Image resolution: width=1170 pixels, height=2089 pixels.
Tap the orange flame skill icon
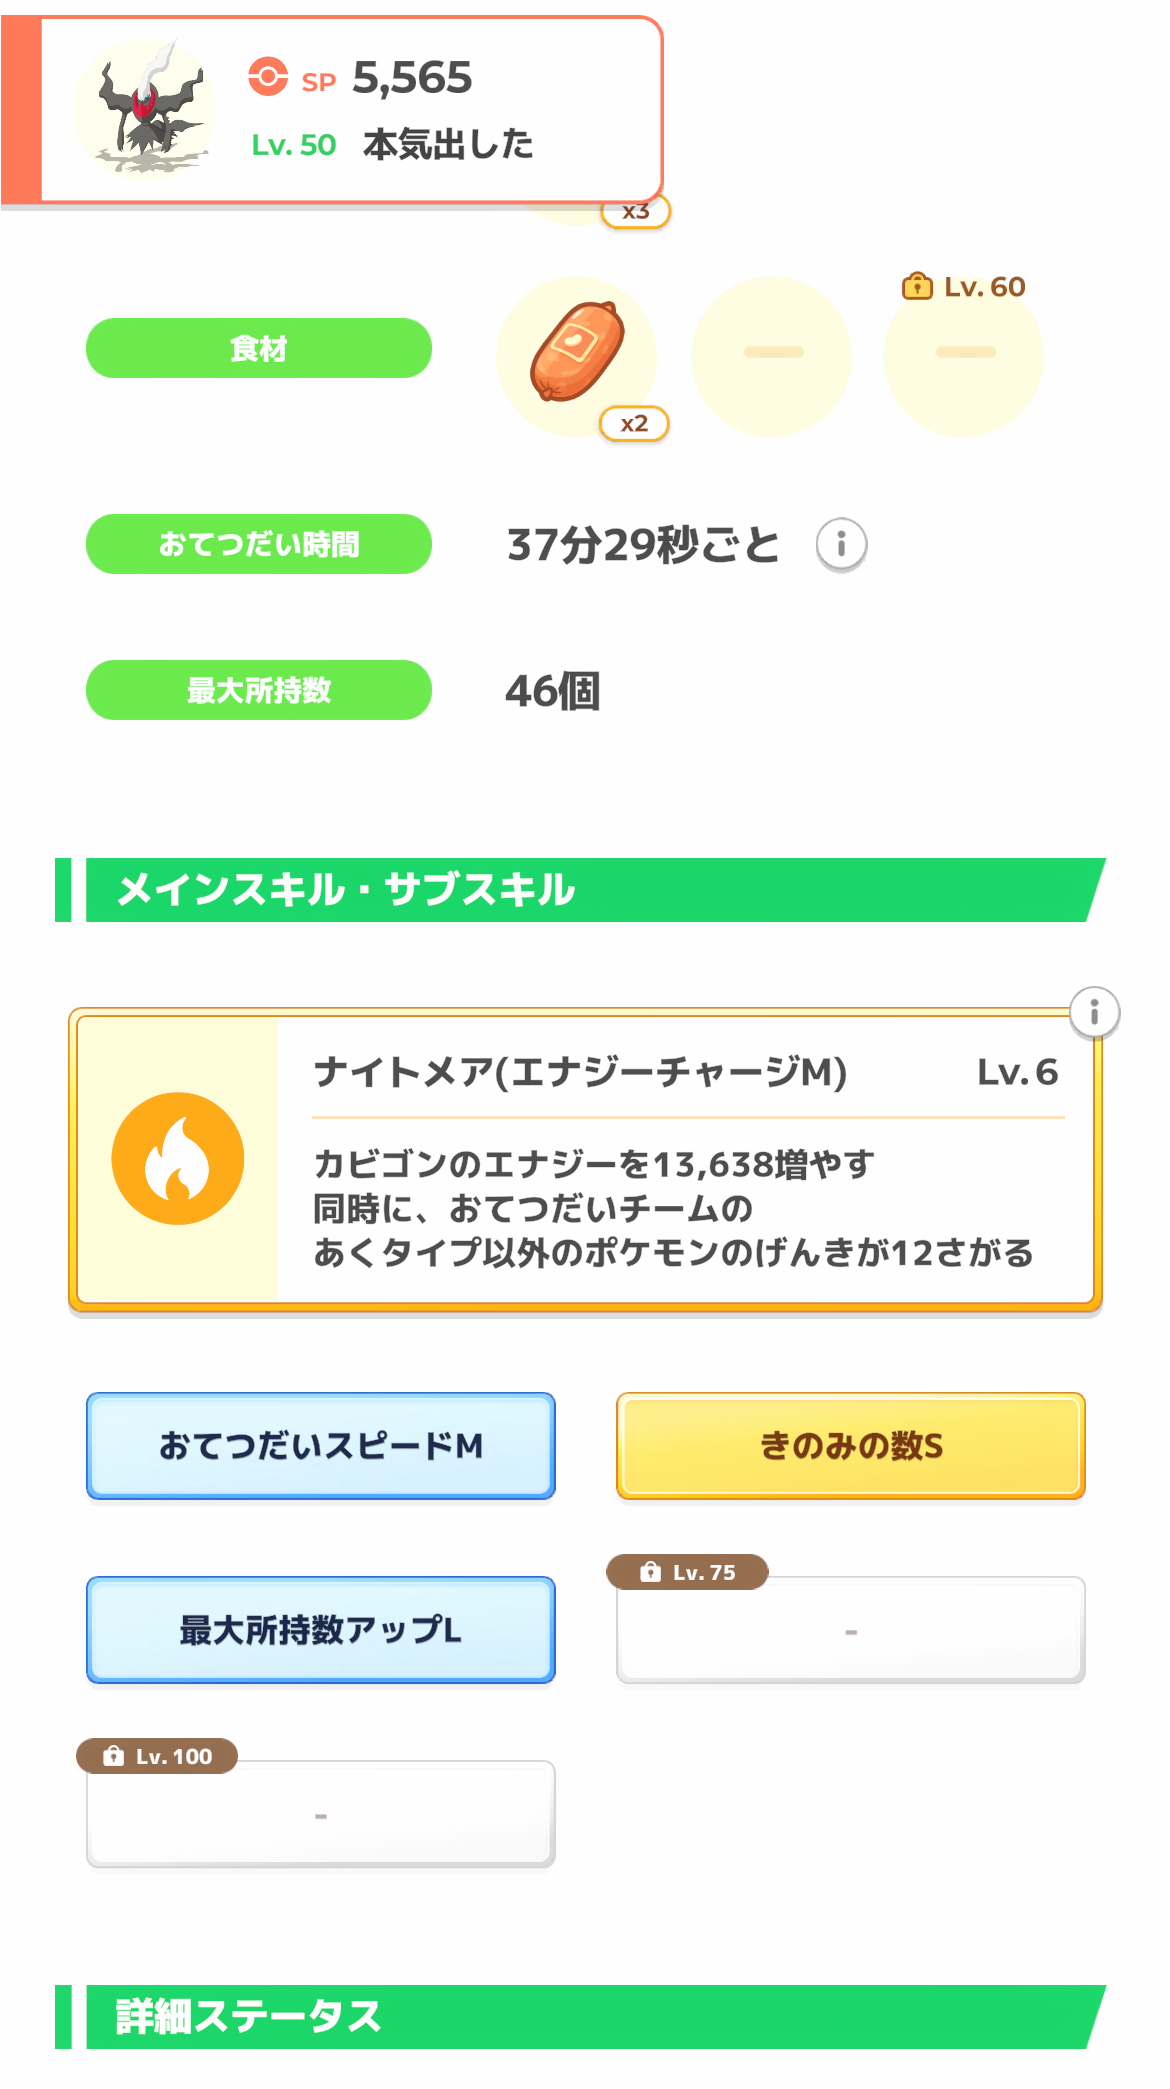(x=178, y=1159)
